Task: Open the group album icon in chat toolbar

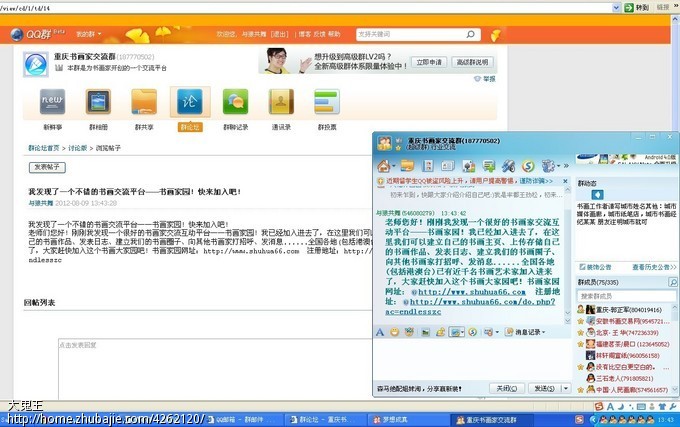Action: (x=428, y=166)
